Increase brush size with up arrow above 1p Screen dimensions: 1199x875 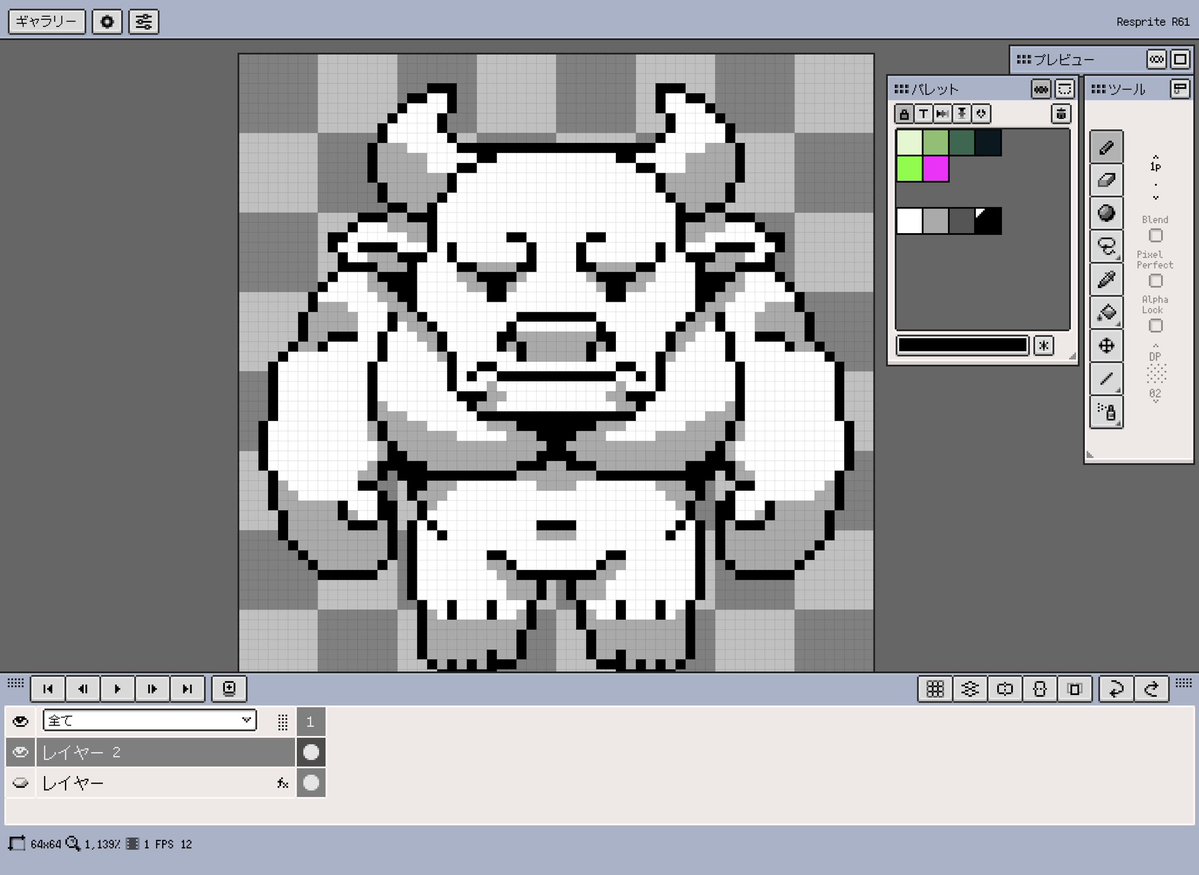(x=1155, y=156)
